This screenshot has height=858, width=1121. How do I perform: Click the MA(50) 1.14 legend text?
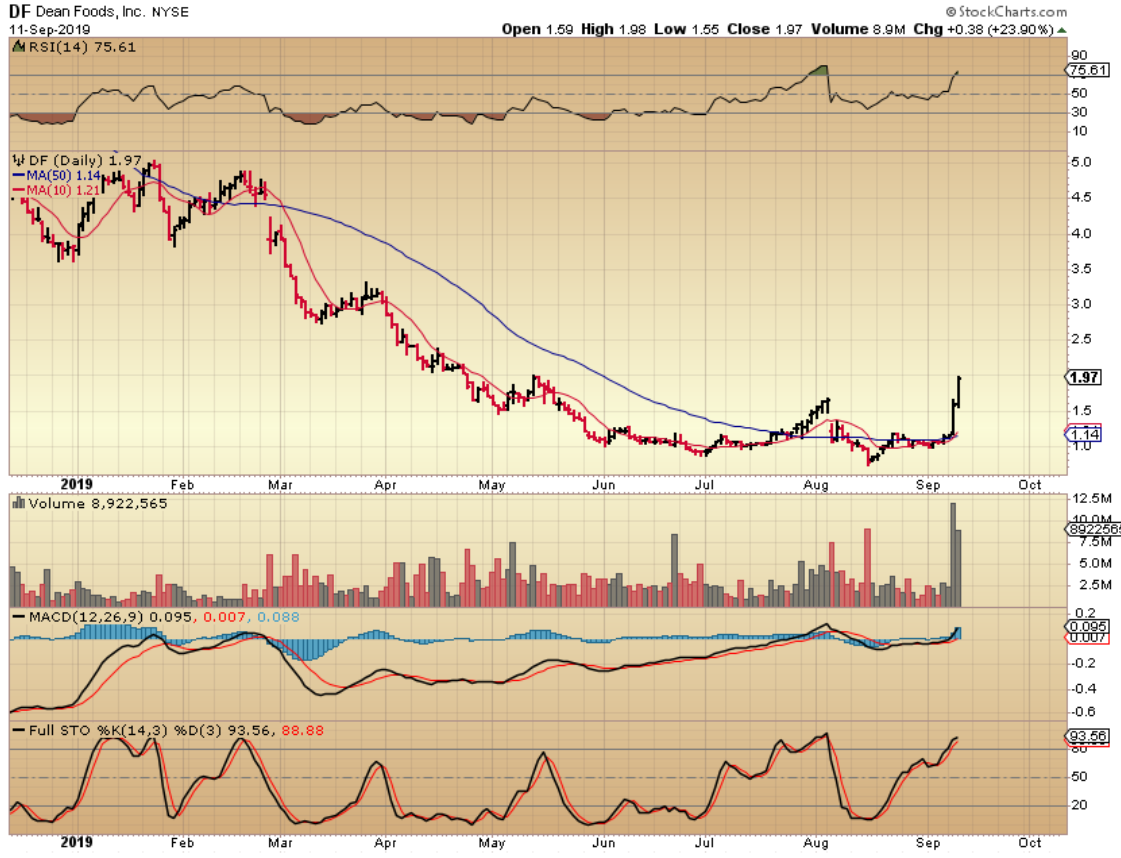click(x=63, y=175)
